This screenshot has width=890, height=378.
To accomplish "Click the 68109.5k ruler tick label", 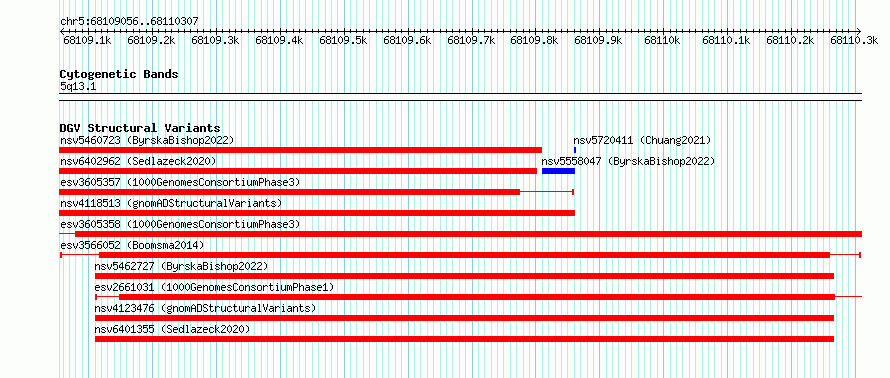I will (343, 40).
